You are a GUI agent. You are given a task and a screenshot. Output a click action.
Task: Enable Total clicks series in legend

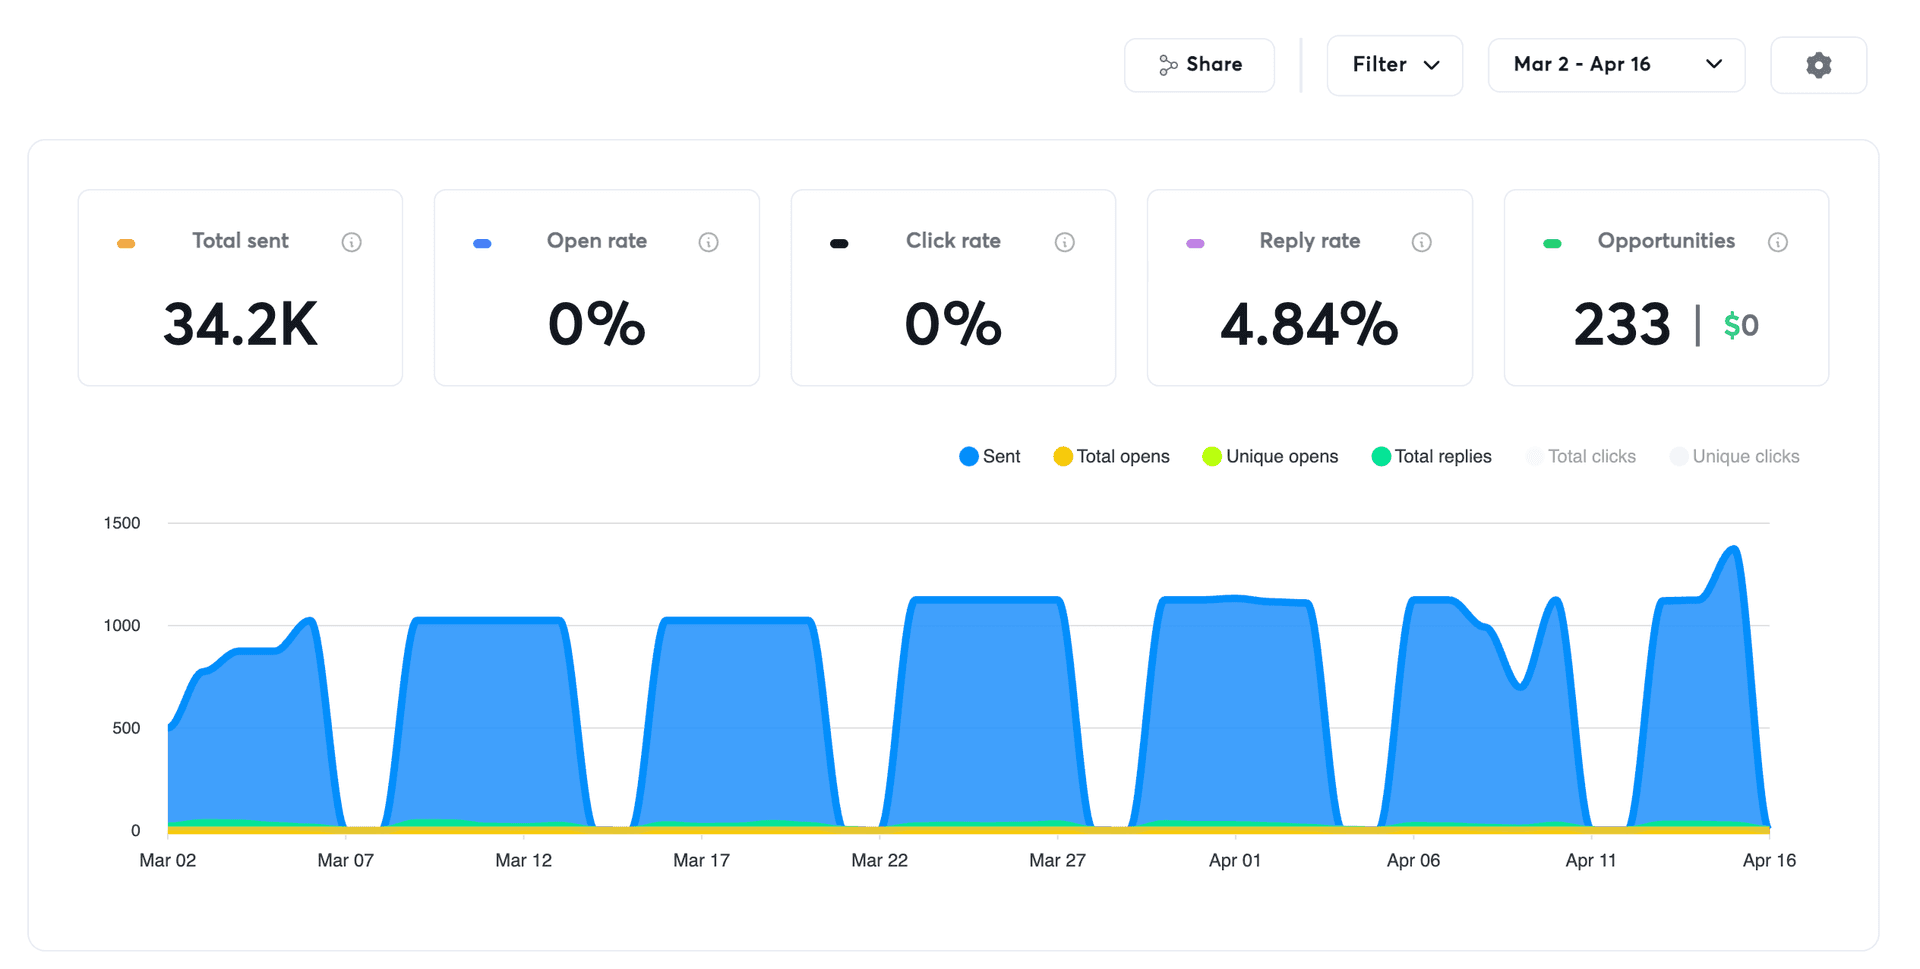point(1580,457)
